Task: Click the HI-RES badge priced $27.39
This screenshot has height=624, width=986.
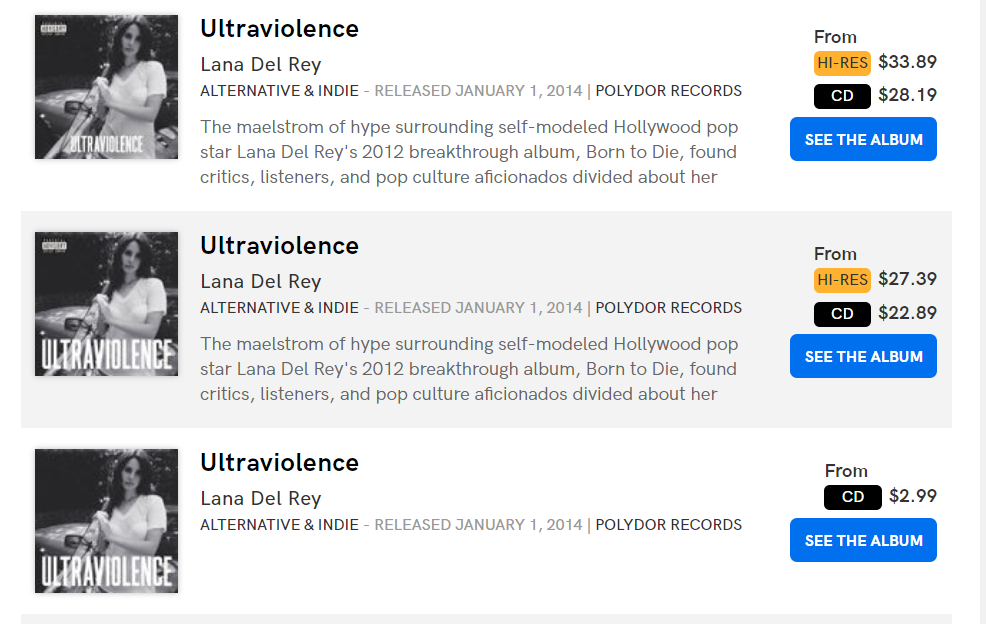Action: [842, 280]
